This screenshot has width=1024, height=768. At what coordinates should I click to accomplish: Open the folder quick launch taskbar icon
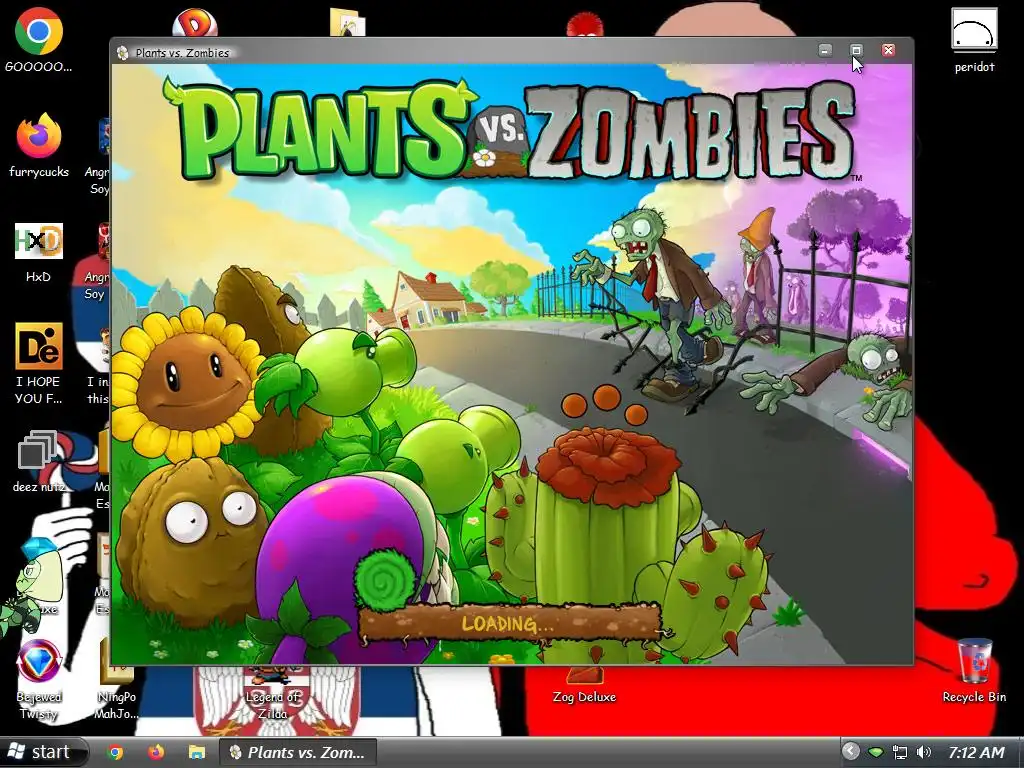tap(197, 752)
